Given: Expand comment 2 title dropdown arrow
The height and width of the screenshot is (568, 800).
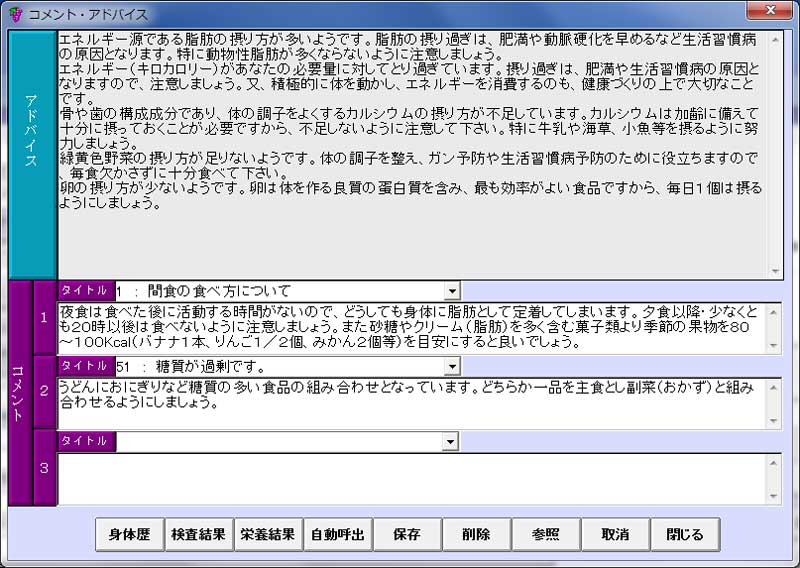Looking at the screenshot, I should tap(452, 366).
